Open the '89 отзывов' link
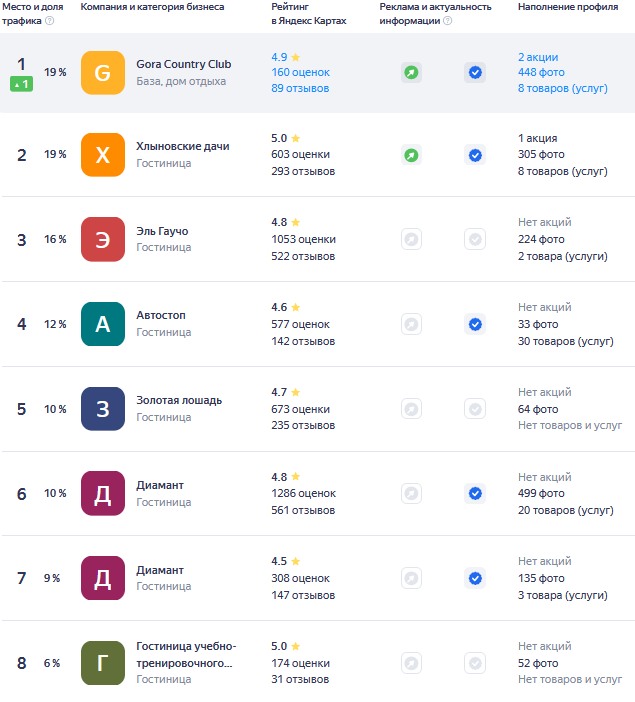This screenshot has width=635, height=702. [300, 88]
